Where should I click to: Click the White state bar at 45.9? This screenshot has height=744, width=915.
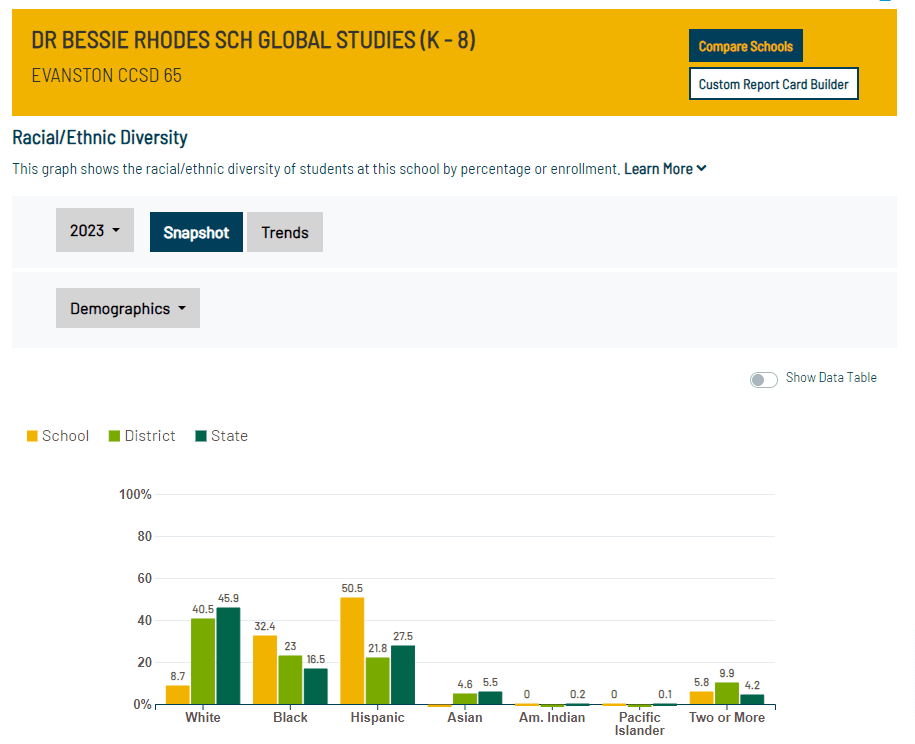coord(228,656)
